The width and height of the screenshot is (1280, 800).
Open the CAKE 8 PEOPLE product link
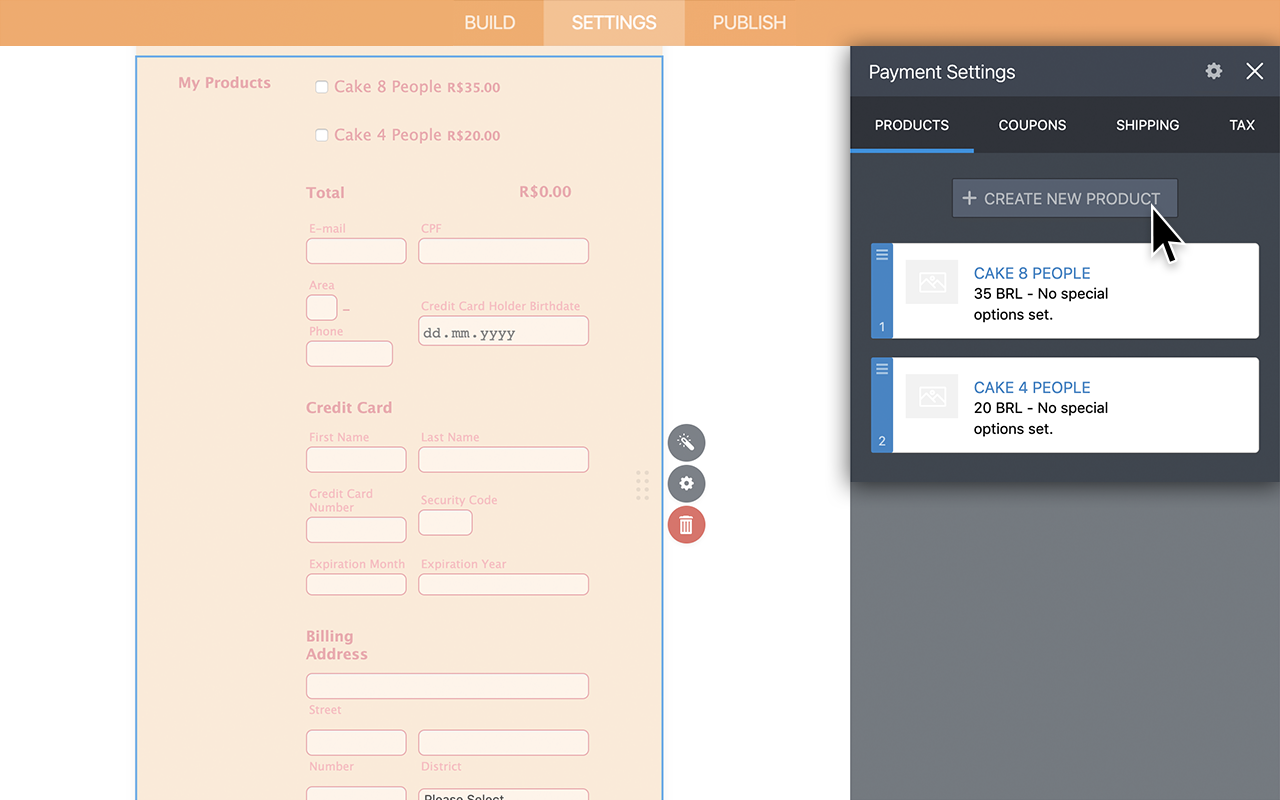[x=1032, y=273]
